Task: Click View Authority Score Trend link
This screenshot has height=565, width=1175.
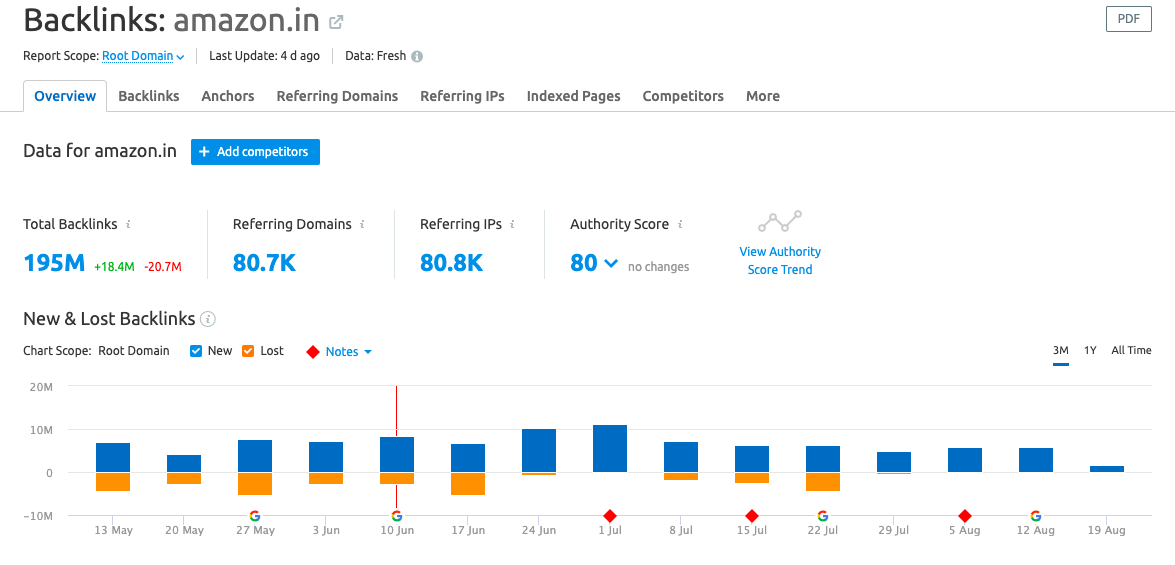Action: tap(780, 261)
